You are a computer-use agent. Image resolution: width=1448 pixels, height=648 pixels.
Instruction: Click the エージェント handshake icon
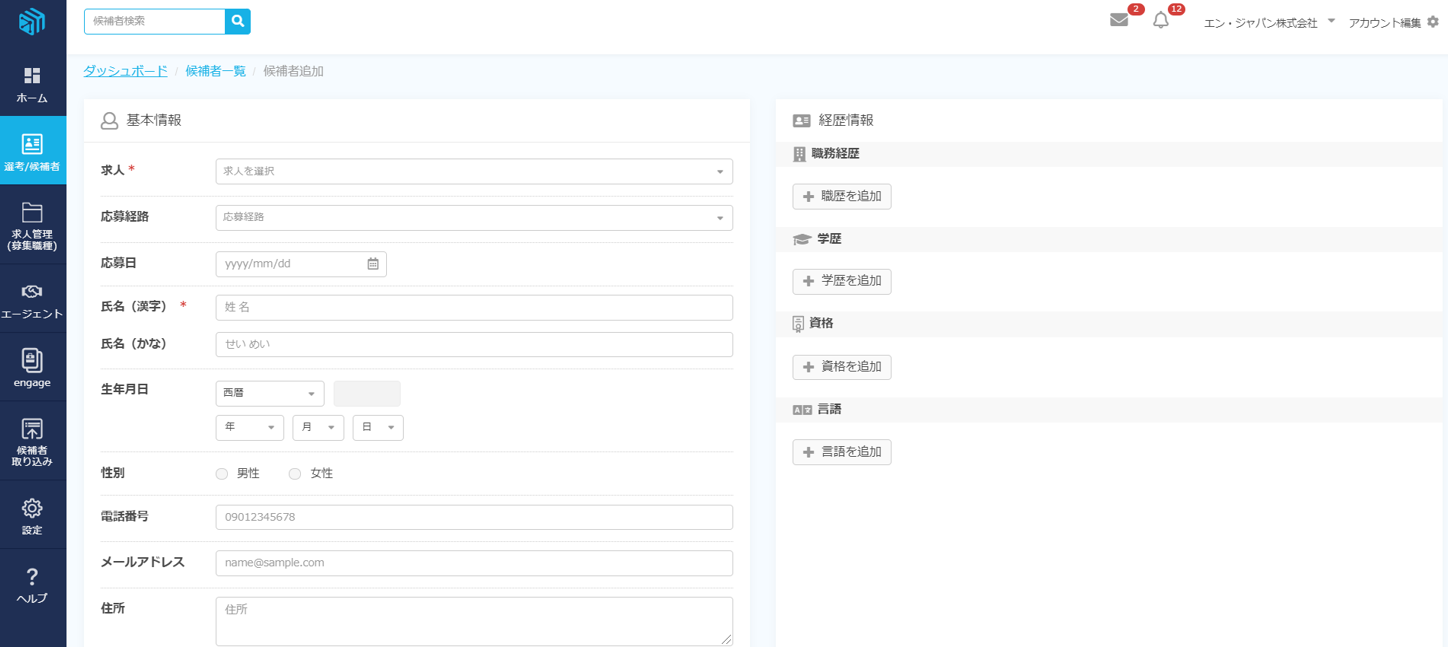click(32, 291)
